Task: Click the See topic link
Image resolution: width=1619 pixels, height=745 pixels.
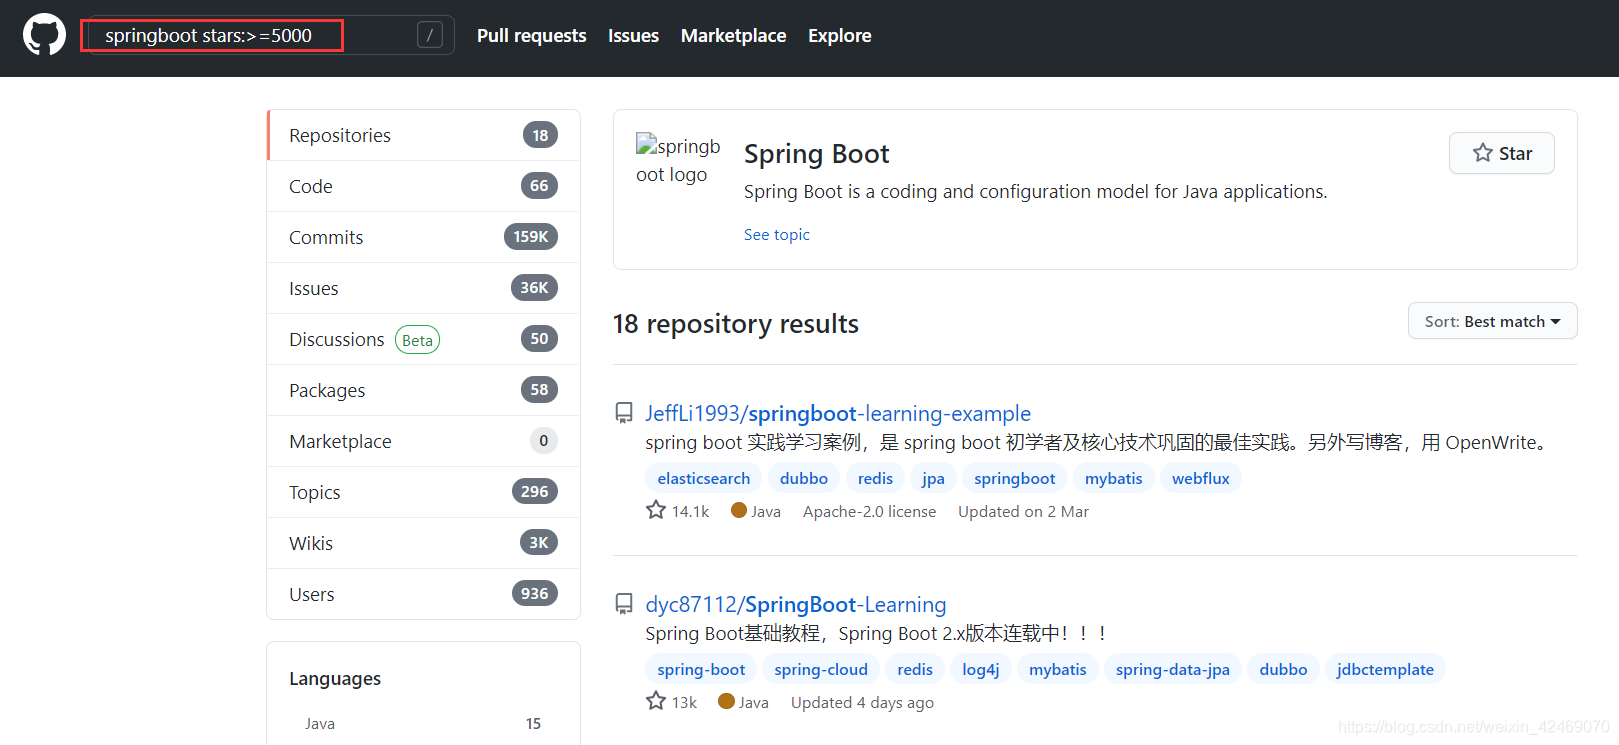Action: (776, 234)
